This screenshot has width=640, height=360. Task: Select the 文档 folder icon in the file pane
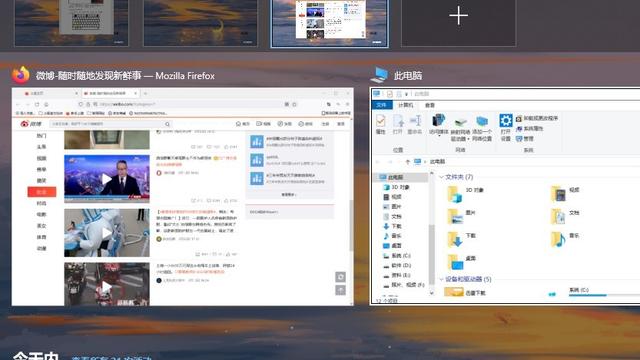pos(558,217)
